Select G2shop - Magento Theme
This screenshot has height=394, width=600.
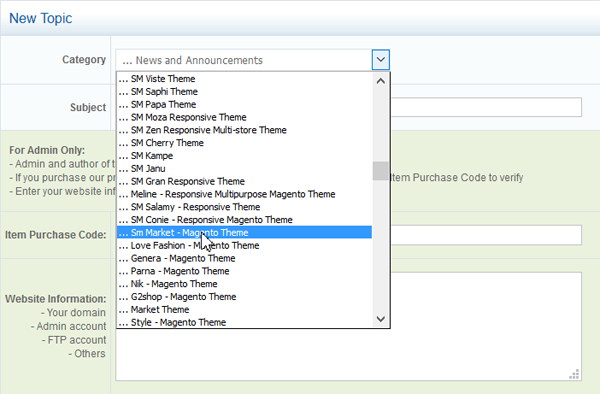point(244,296)
